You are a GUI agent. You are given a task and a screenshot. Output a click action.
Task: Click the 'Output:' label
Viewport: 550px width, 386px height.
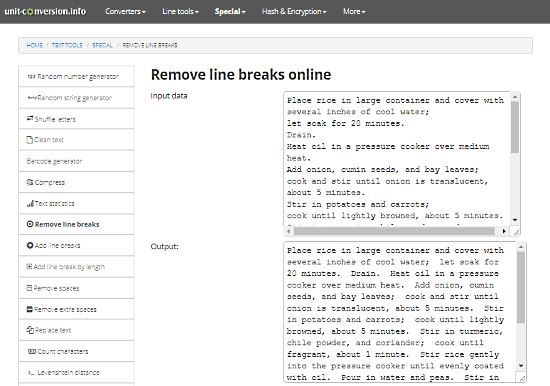pyautogui.click(x=165, y=246)
